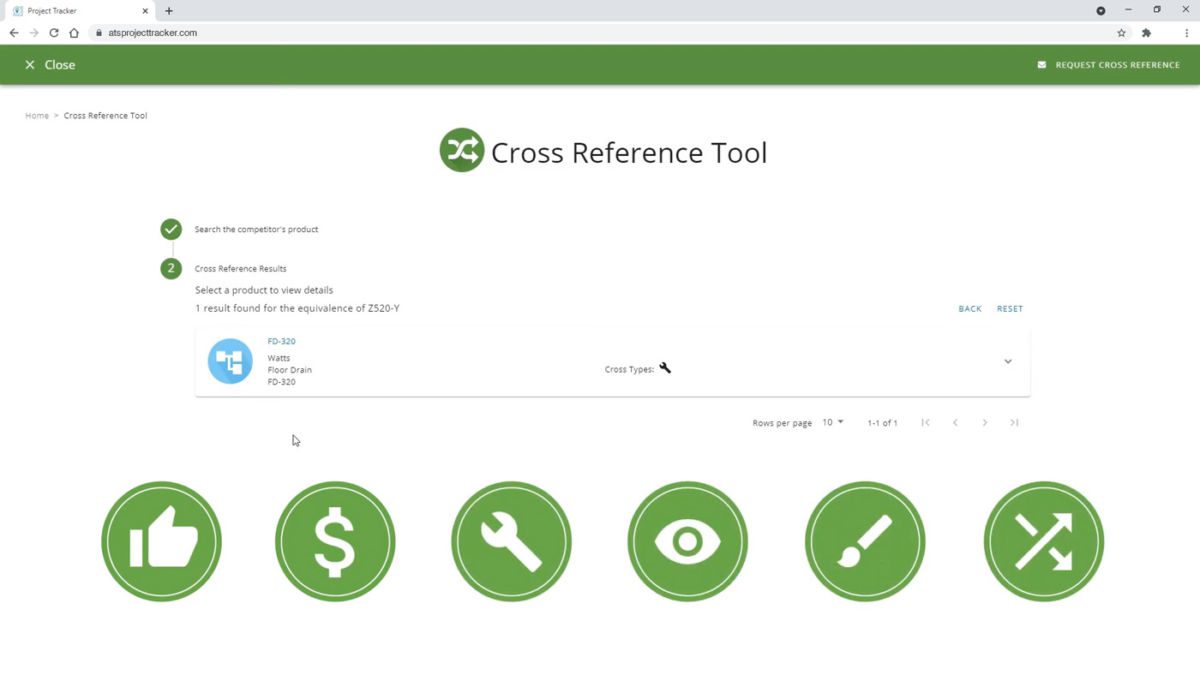This screenshot has width=1200, height=675.
Task: Open the Rows per page dropdown
Action: pyautogui.click(x=833, y=422)
